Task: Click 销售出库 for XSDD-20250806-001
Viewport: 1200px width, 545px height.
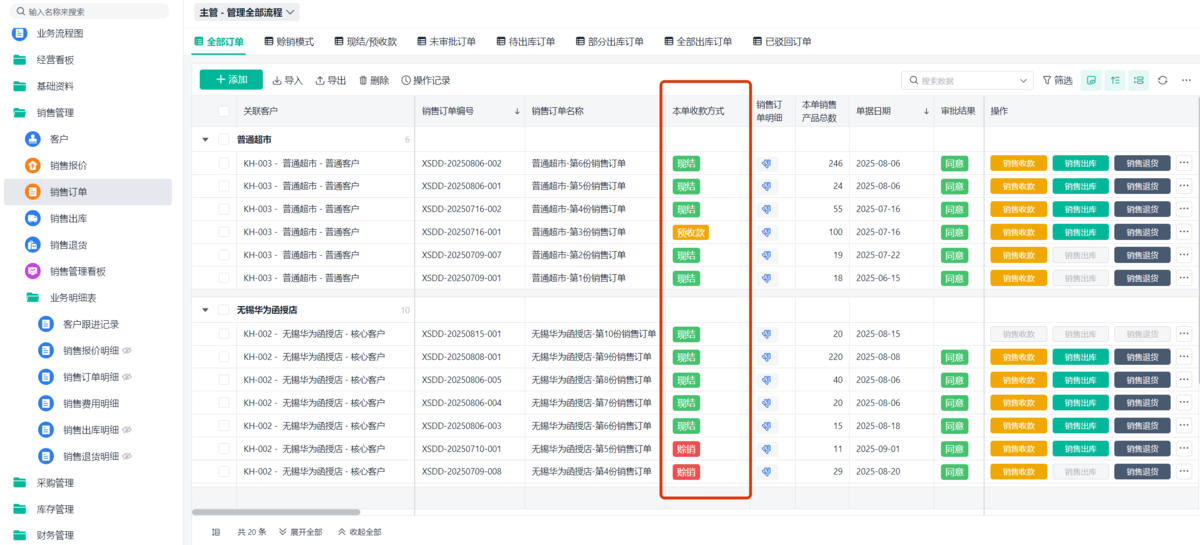Action: [1080, 186]
